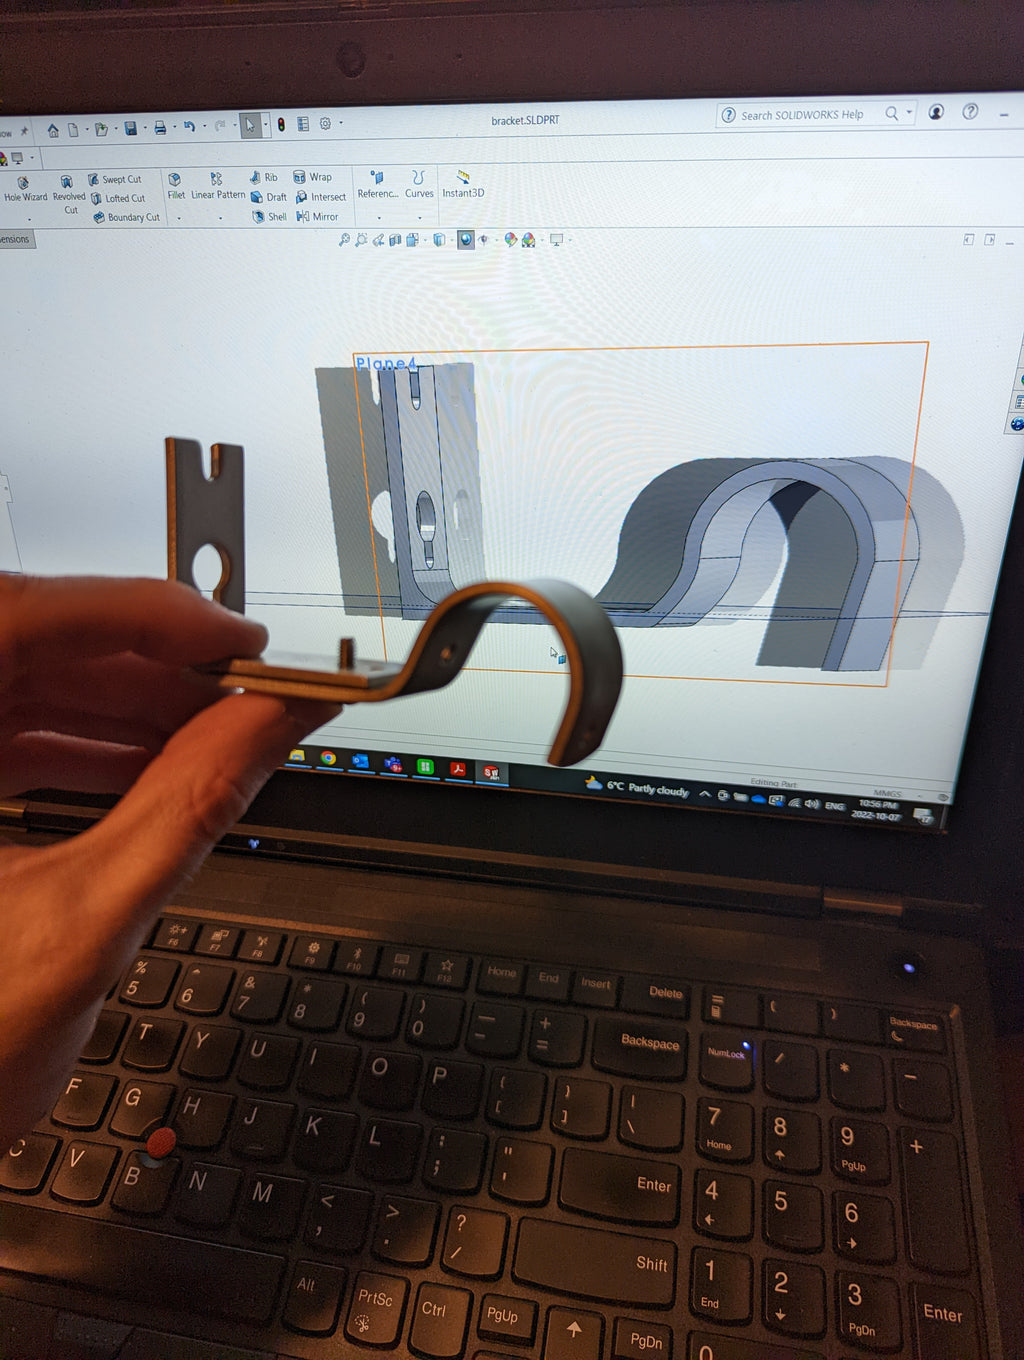Open the search type dropdown arrow
Screen dimensions: 1024x1360
click(909, 113)
